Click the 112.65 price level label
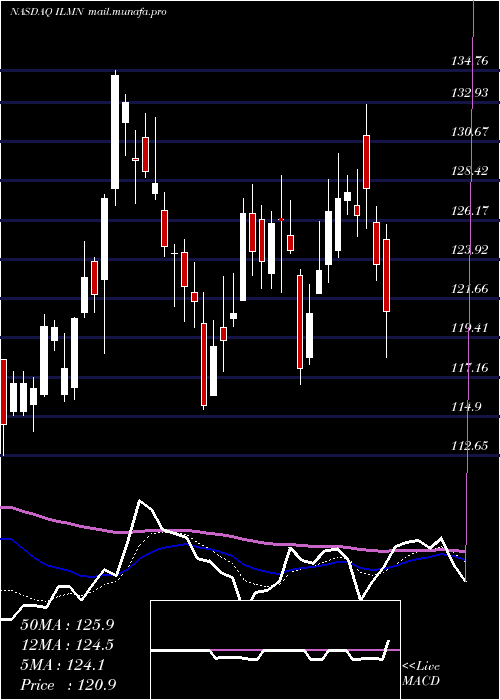 click(x=470, y=446)
